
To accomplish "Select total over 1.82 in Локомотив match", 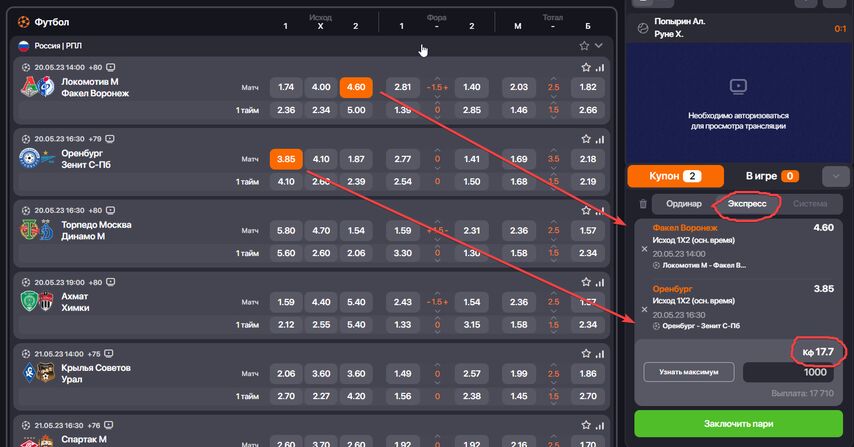I will pos(588,87).
